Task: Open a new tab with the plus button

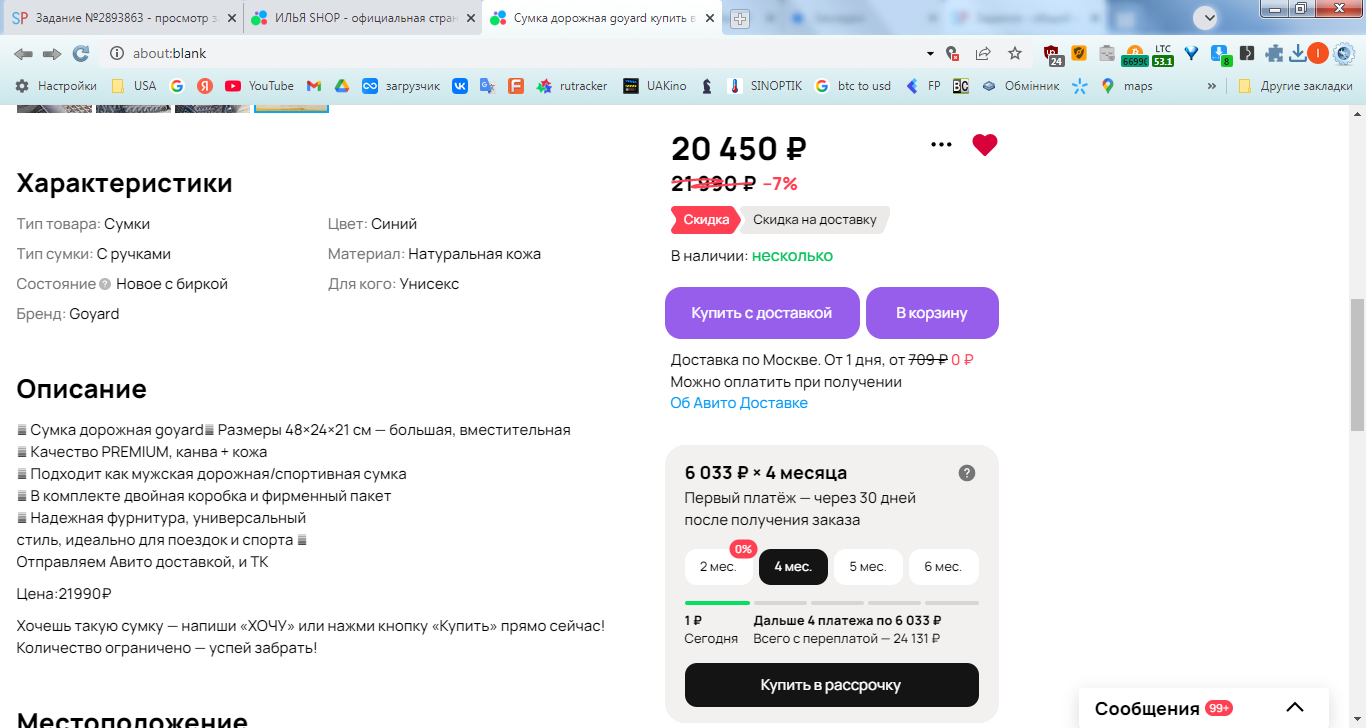Action: click(739, 19)
